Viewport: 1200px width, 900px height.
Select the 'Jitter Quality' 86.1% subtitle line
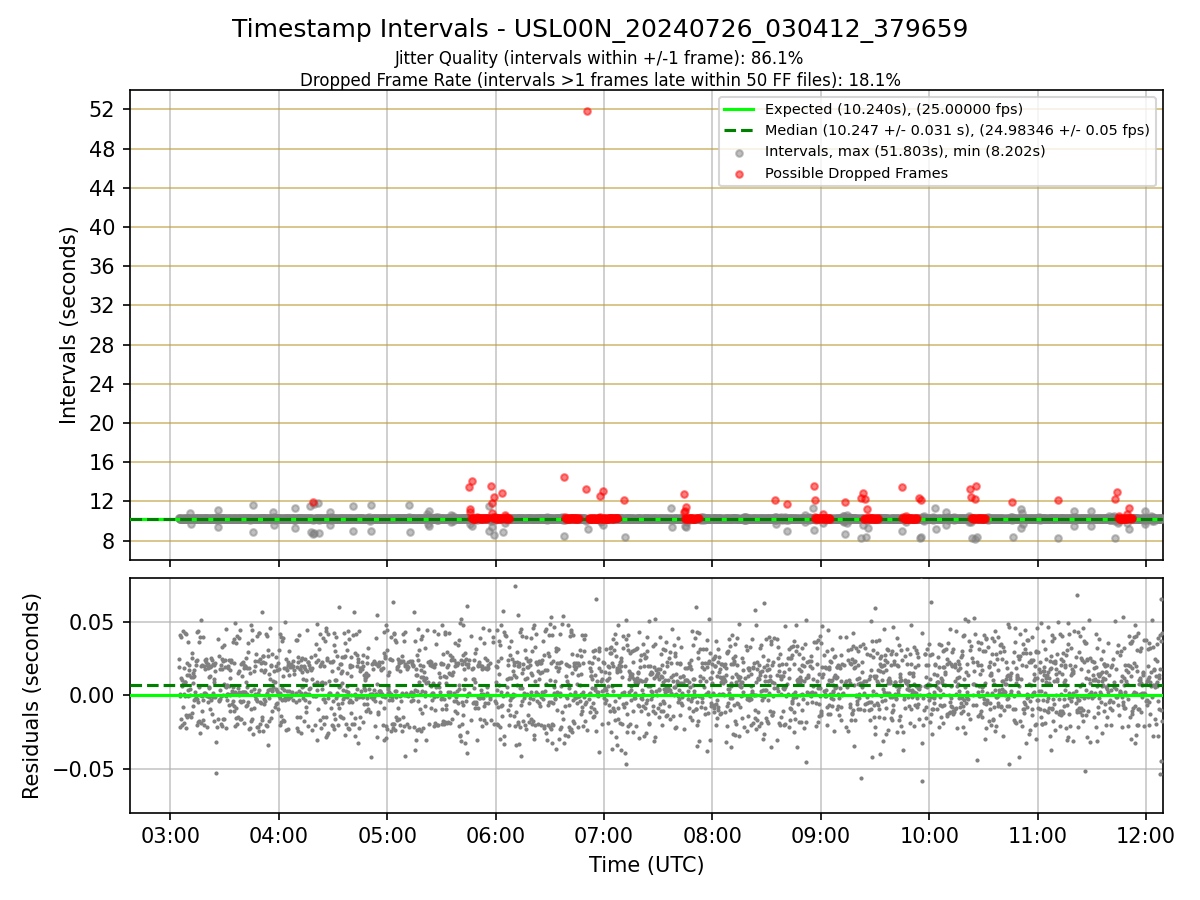[599, 59]
